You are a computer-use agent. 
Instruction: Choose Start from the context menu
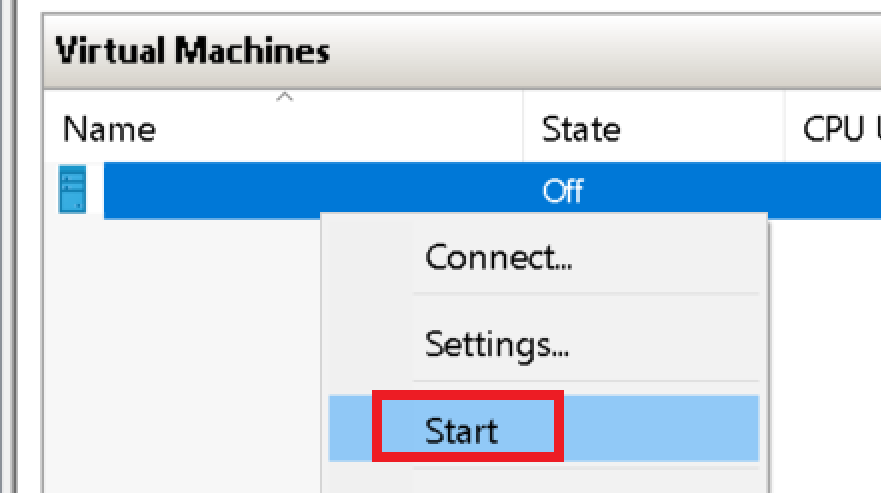(462, 430)
